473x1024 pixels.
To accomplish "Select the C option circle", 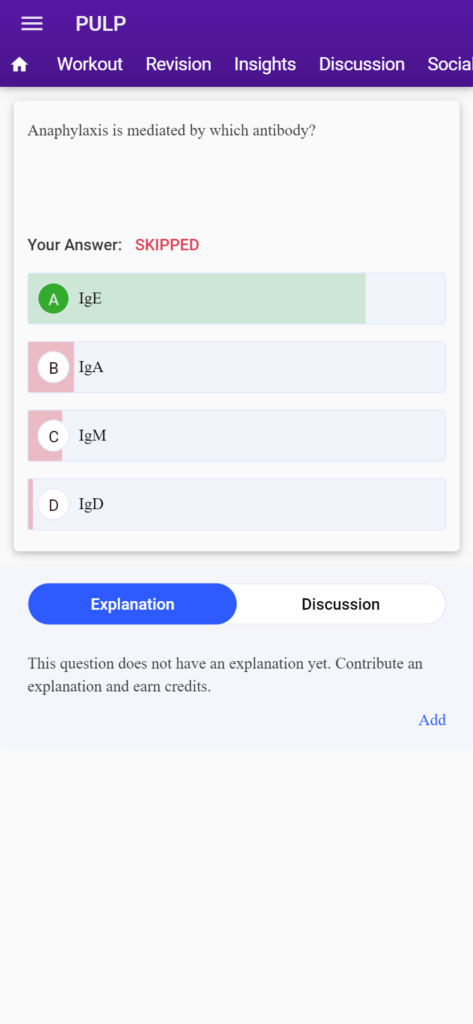I will click(54, 436).
